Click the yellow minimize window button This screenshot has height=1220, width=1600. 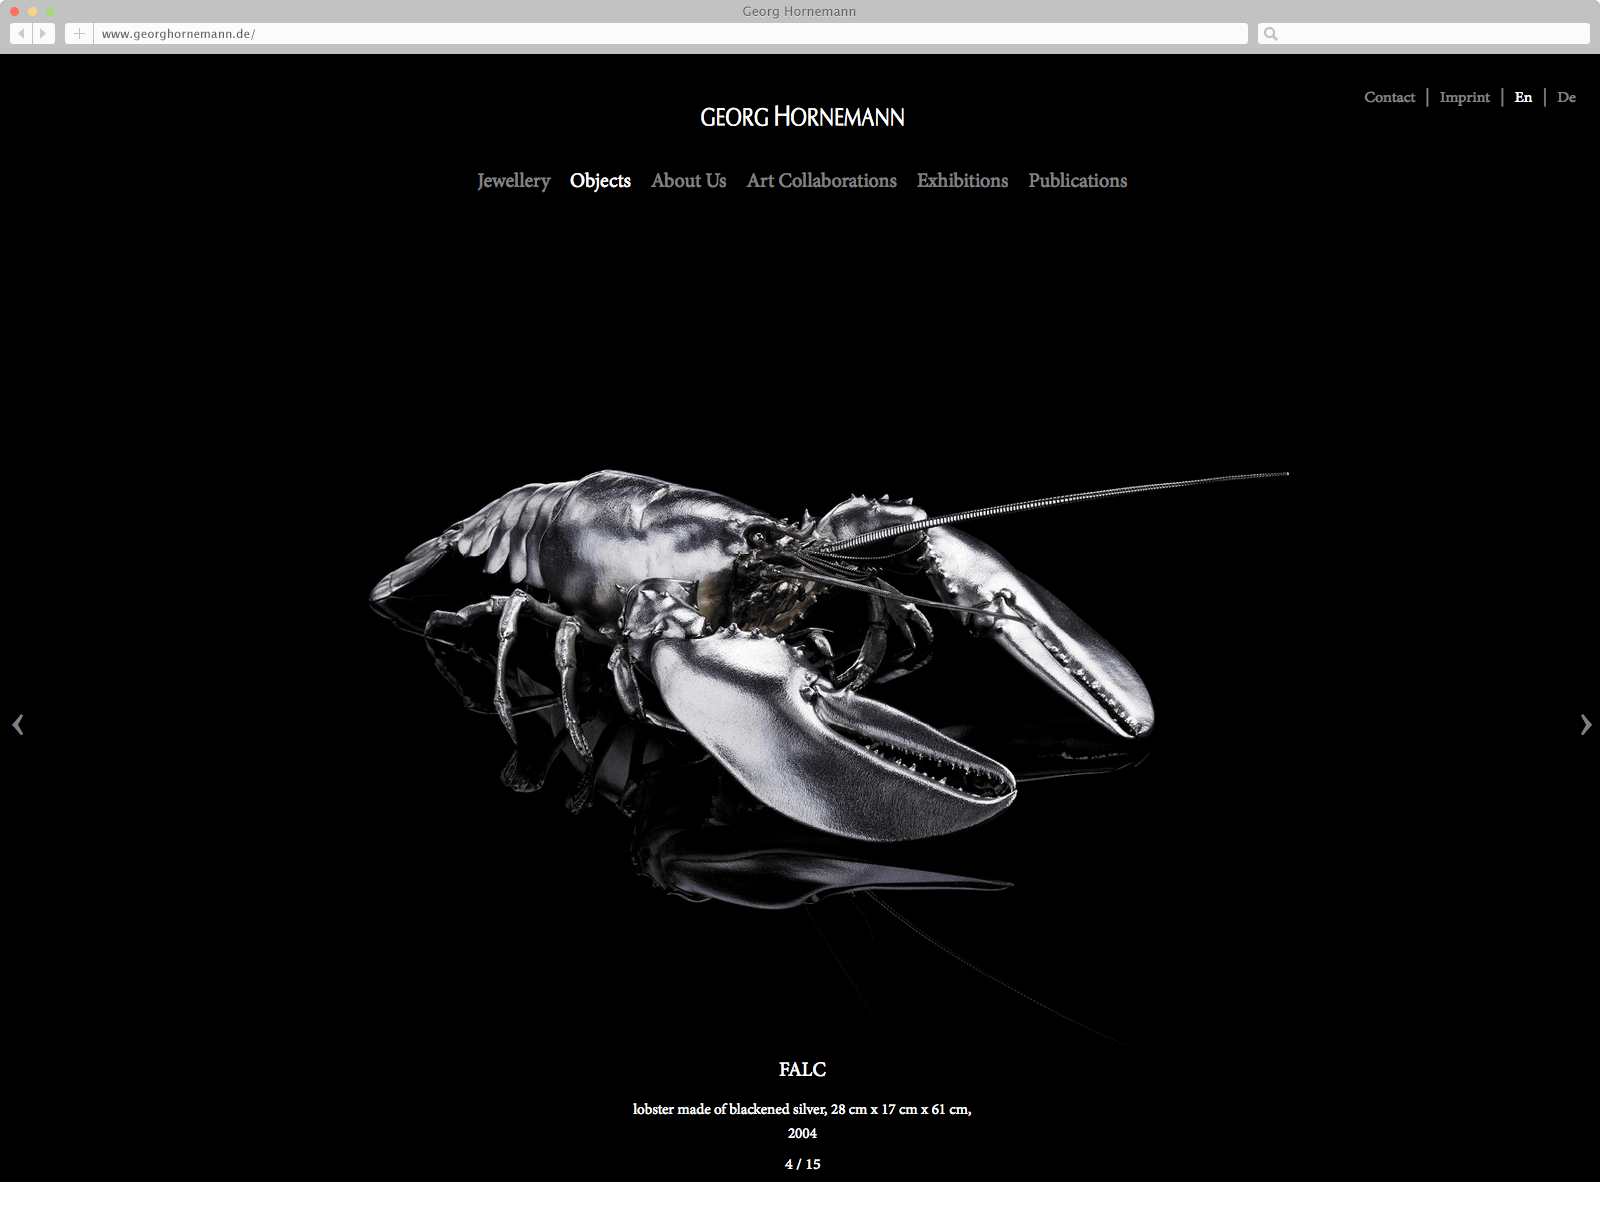coord(32,11)
